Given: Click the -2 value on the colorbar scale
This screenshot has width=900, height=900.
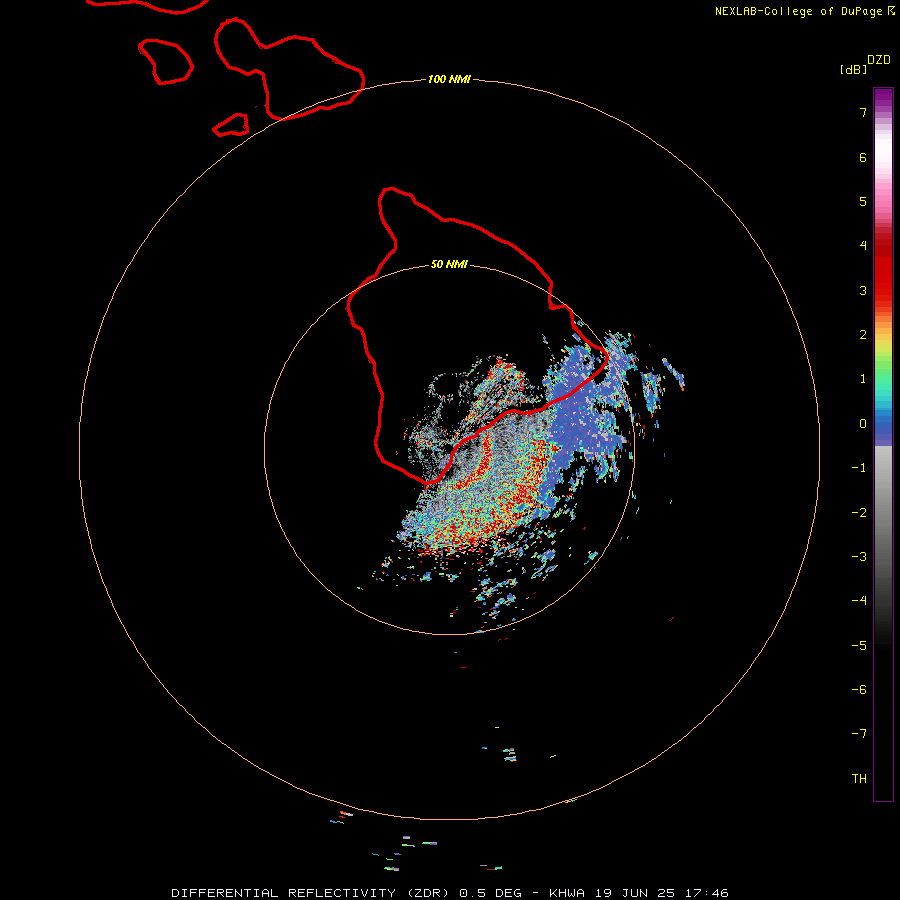Looking at the screenshot, I should point(859,513).
